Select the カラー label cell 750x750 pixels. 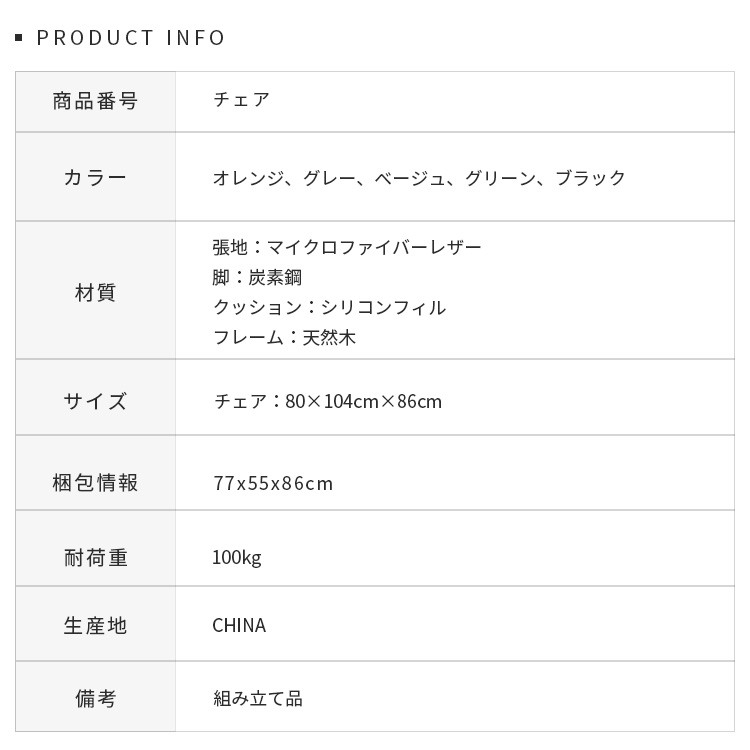[x=95, y=178]
